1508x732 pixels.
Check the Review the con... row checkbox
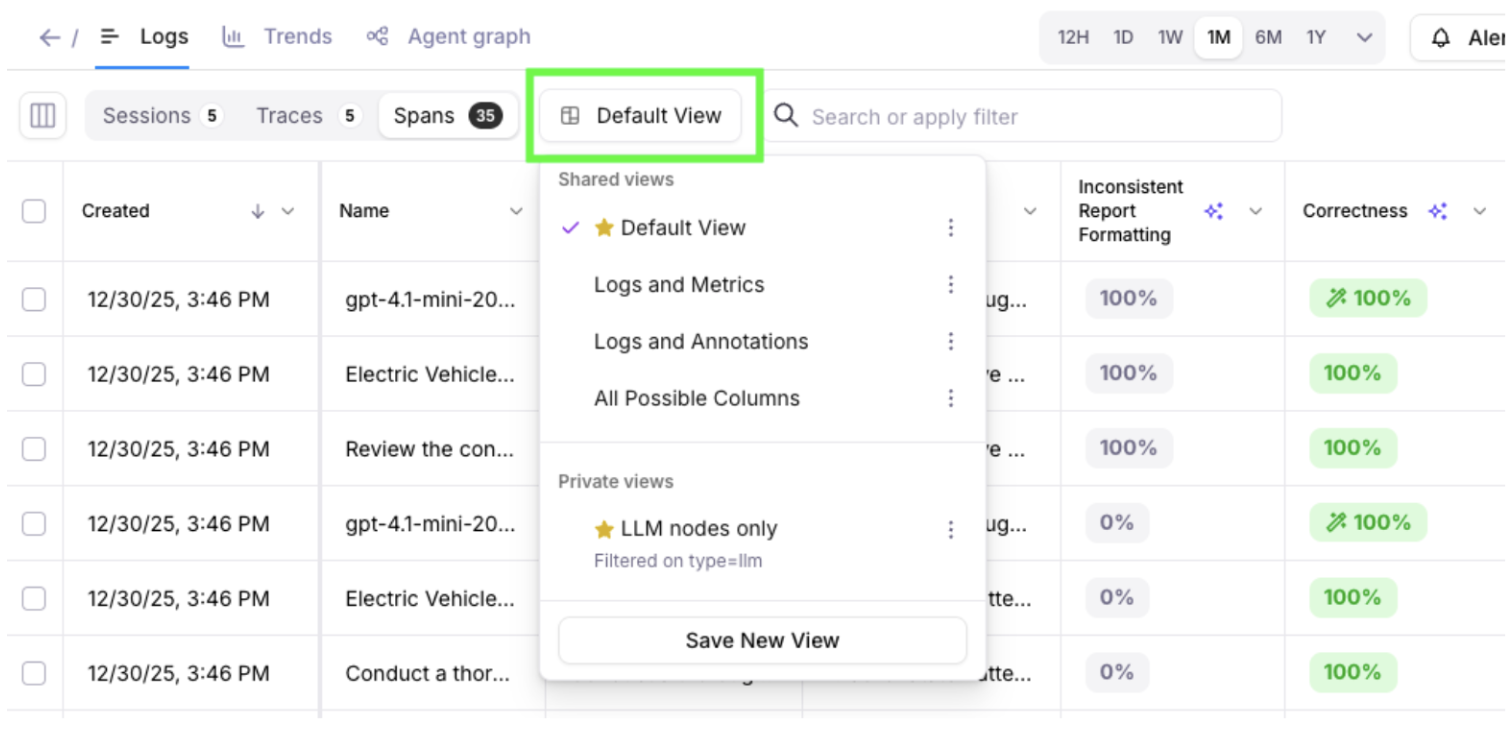coord(34,449)
